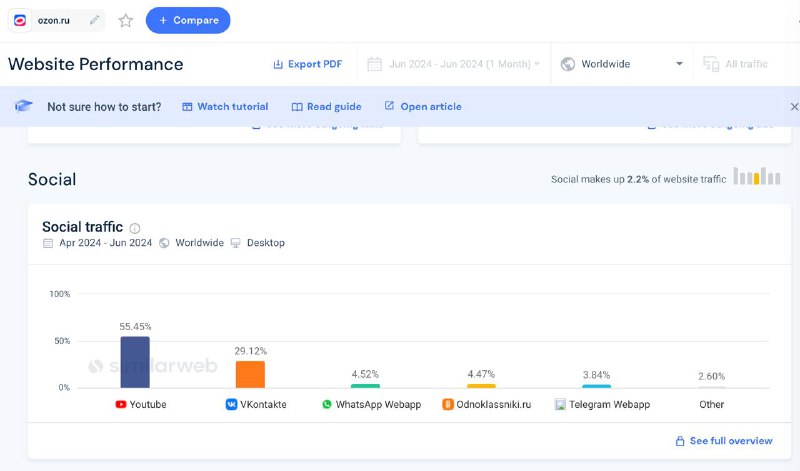The height and width of the screenshot is (471, 800).
Task: Open the Jun 2024 date range dropdown
Action: (453, 64)
